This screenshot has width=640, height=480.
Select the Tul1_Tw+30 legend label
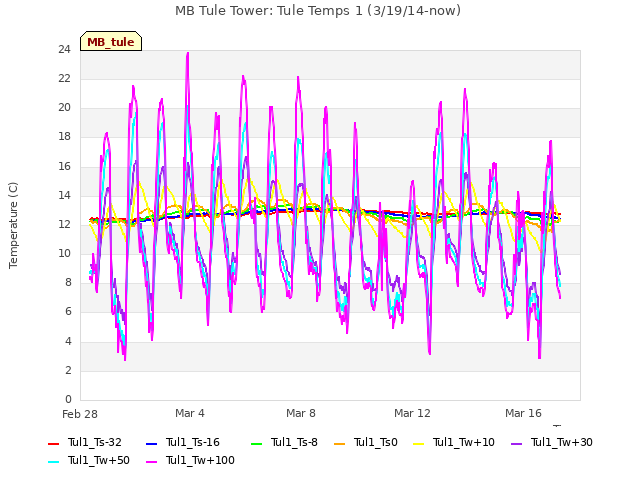562,442
